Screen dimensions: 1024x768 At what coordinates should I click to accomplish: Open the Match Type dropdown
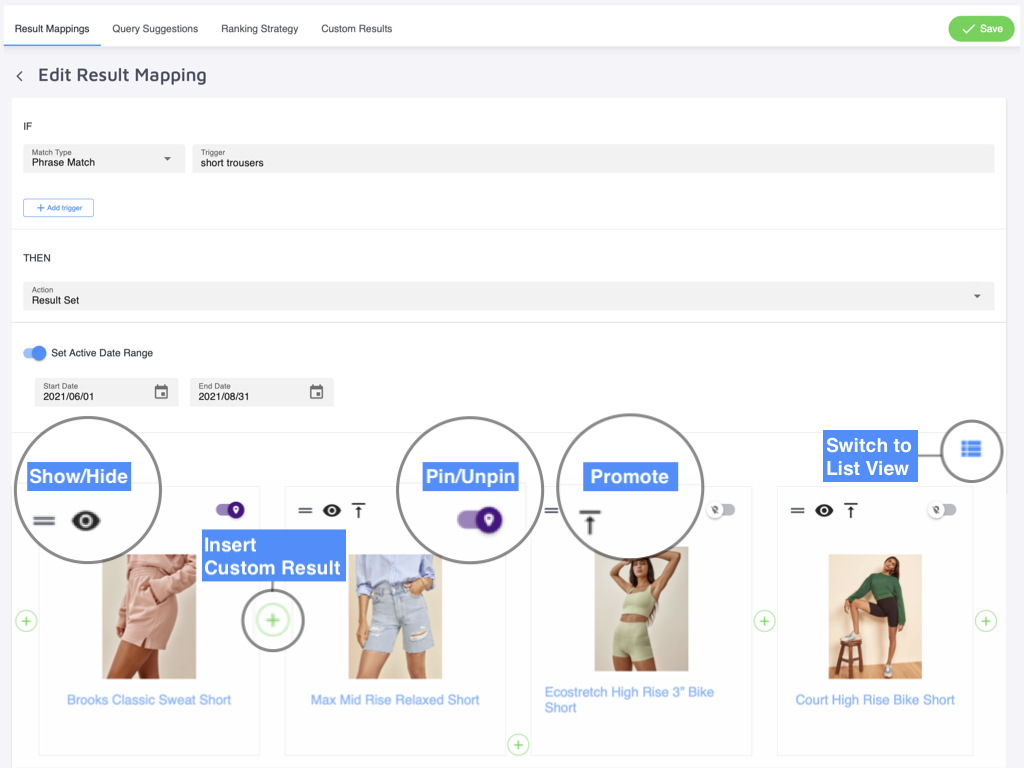click(103, 158)
